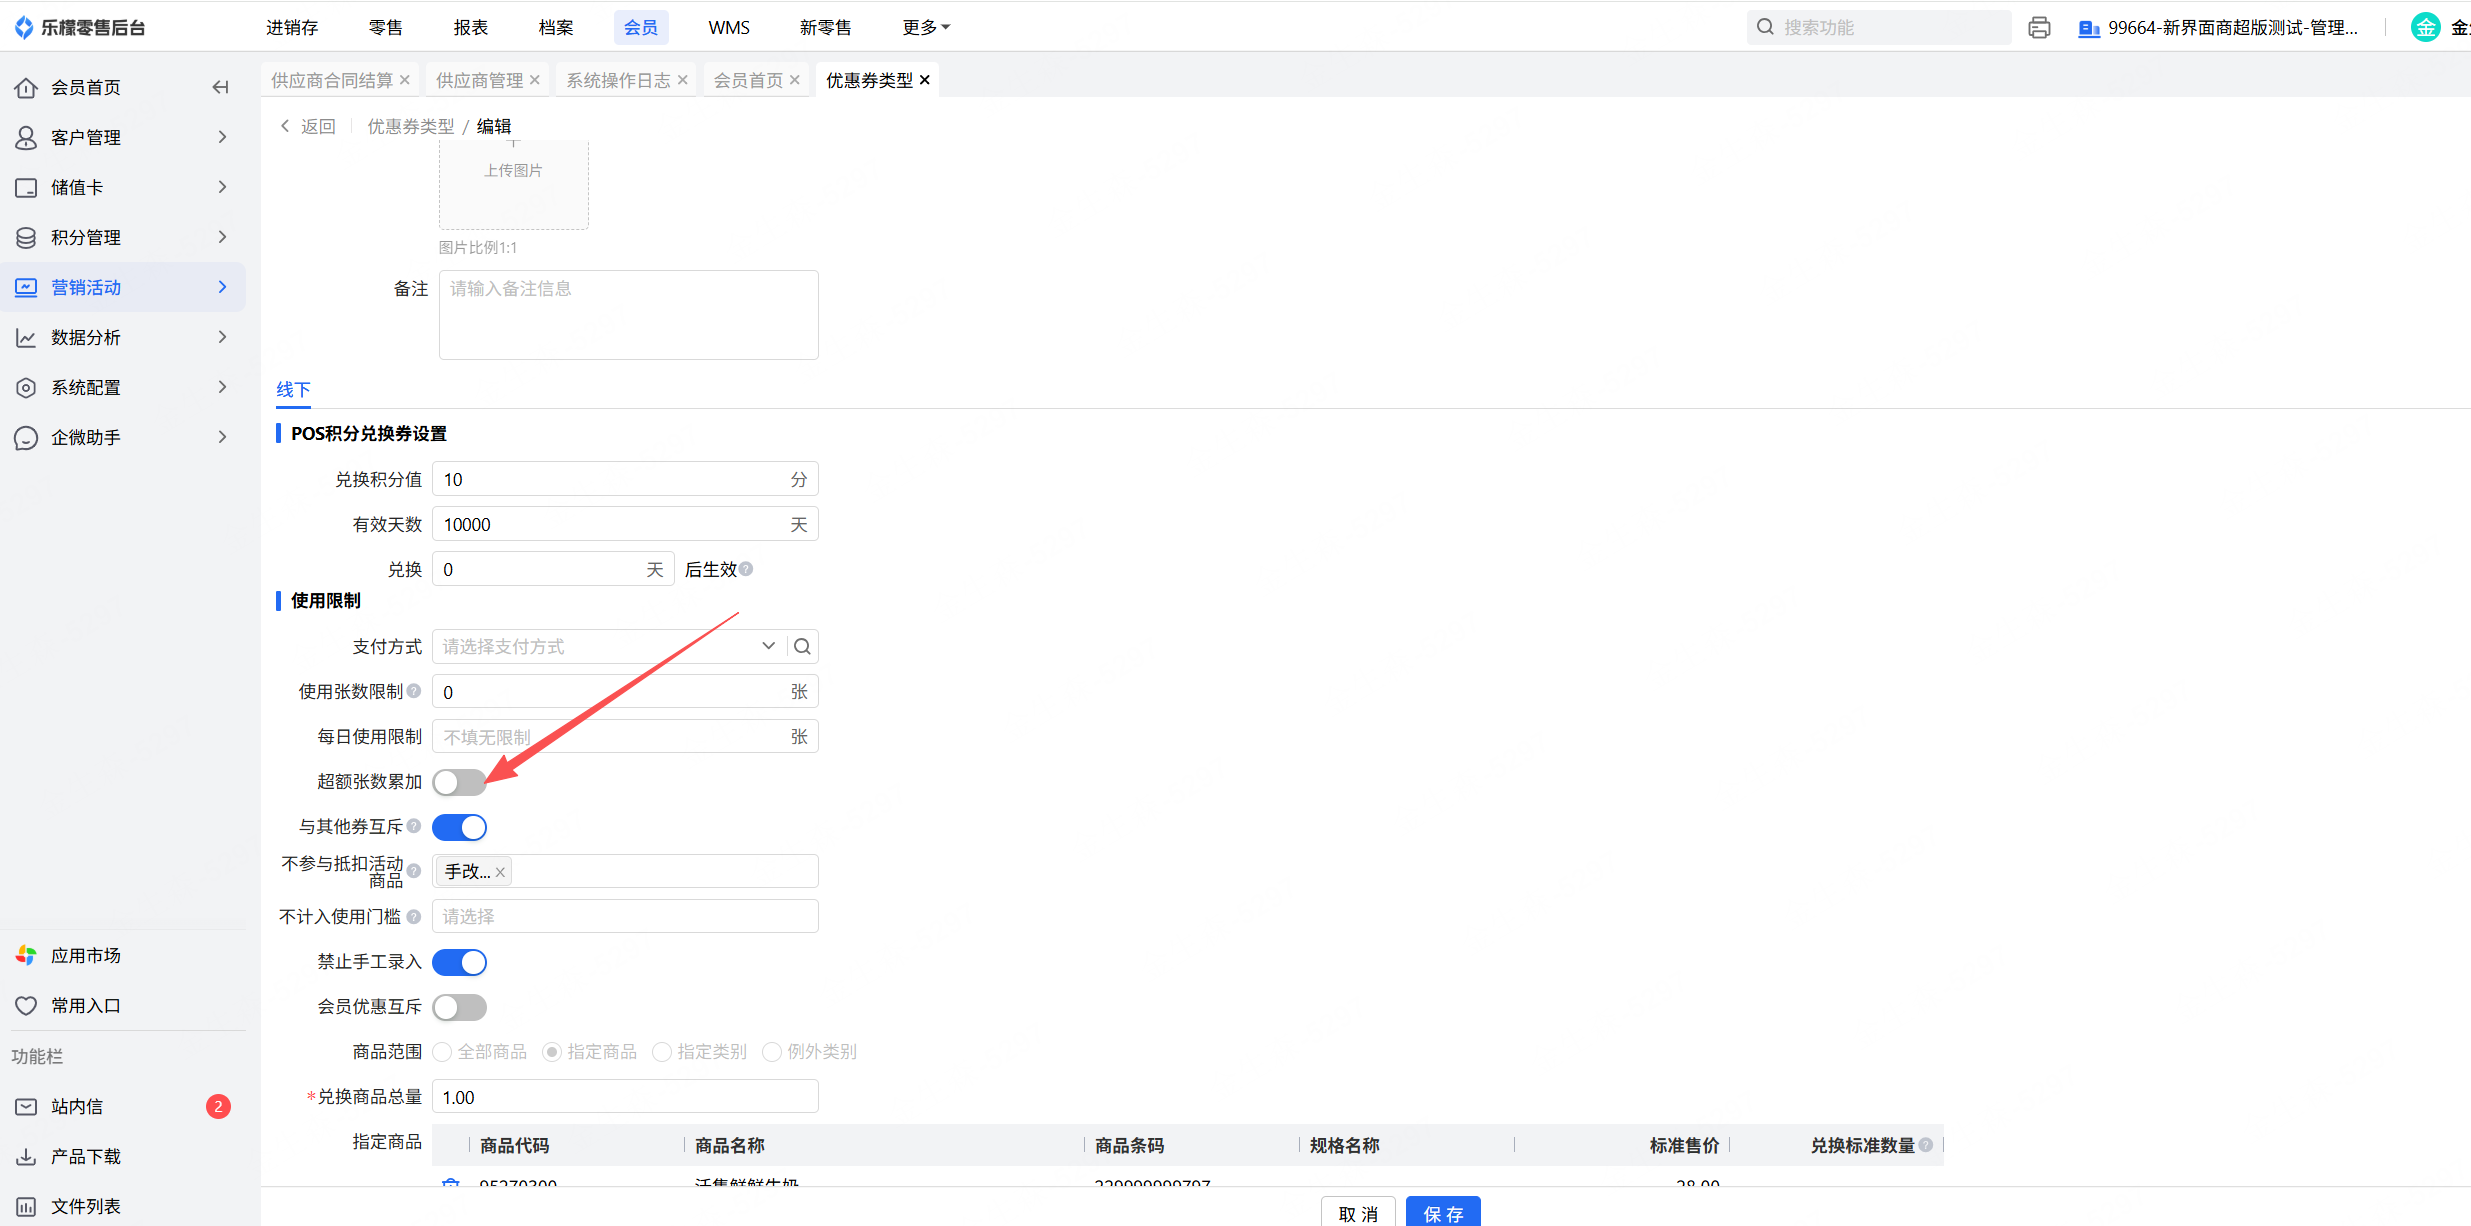Image resolution: width=2471 pixels, height=1226 pixels.
Task: Click into the 备注 text area
Action: click(x=628, y=315)
